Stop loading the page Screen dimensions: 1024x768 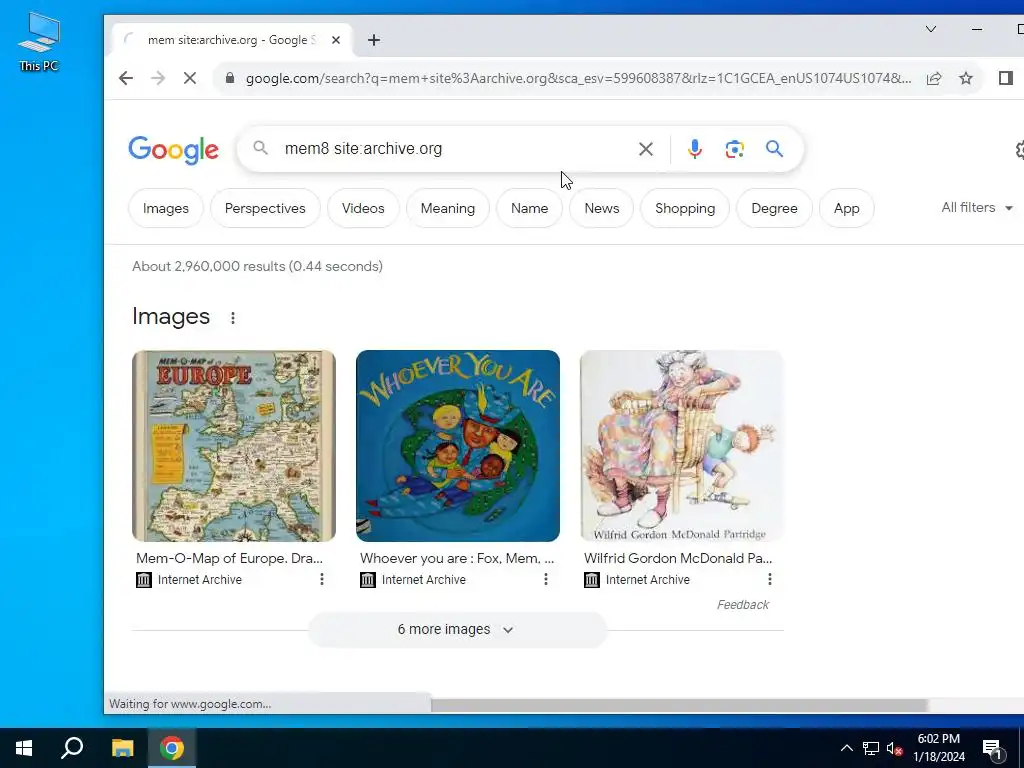point(189,78)
